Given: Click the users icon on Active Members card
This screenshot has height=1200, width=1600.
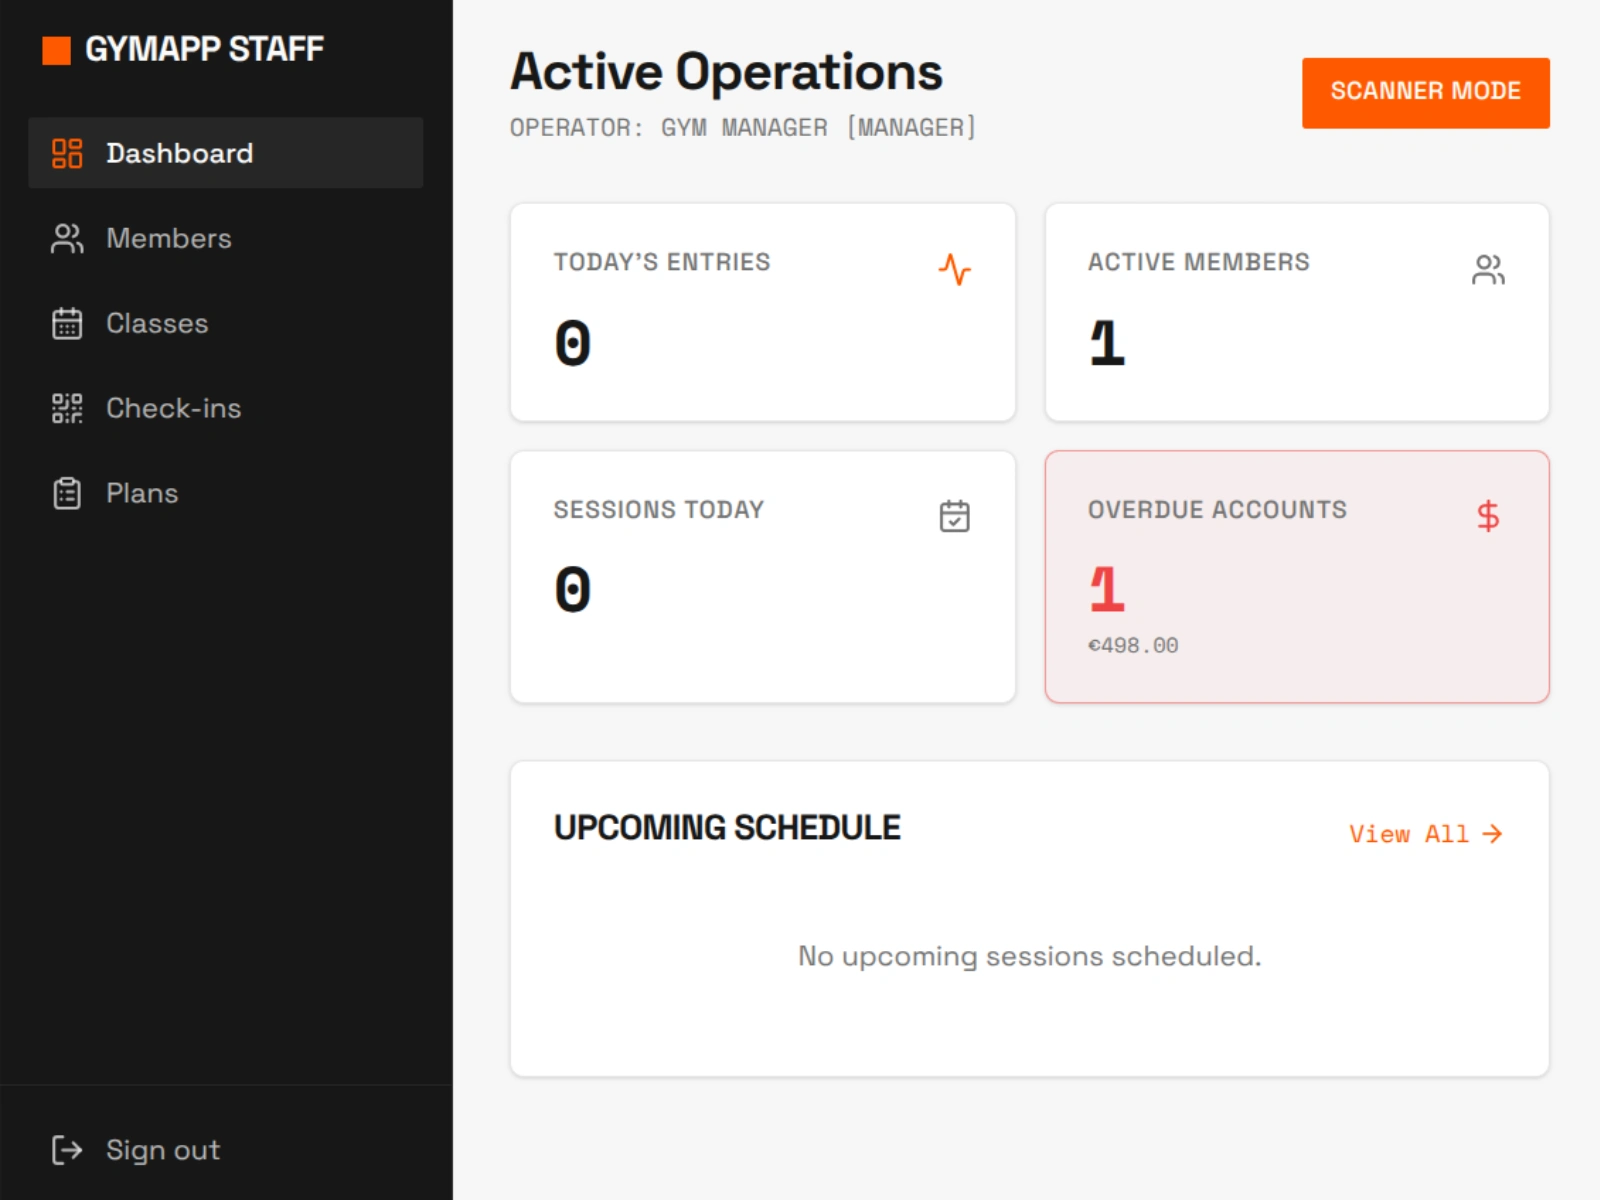Looking at the screenshot, I should pyautogui.click(x=1488, y=269).
